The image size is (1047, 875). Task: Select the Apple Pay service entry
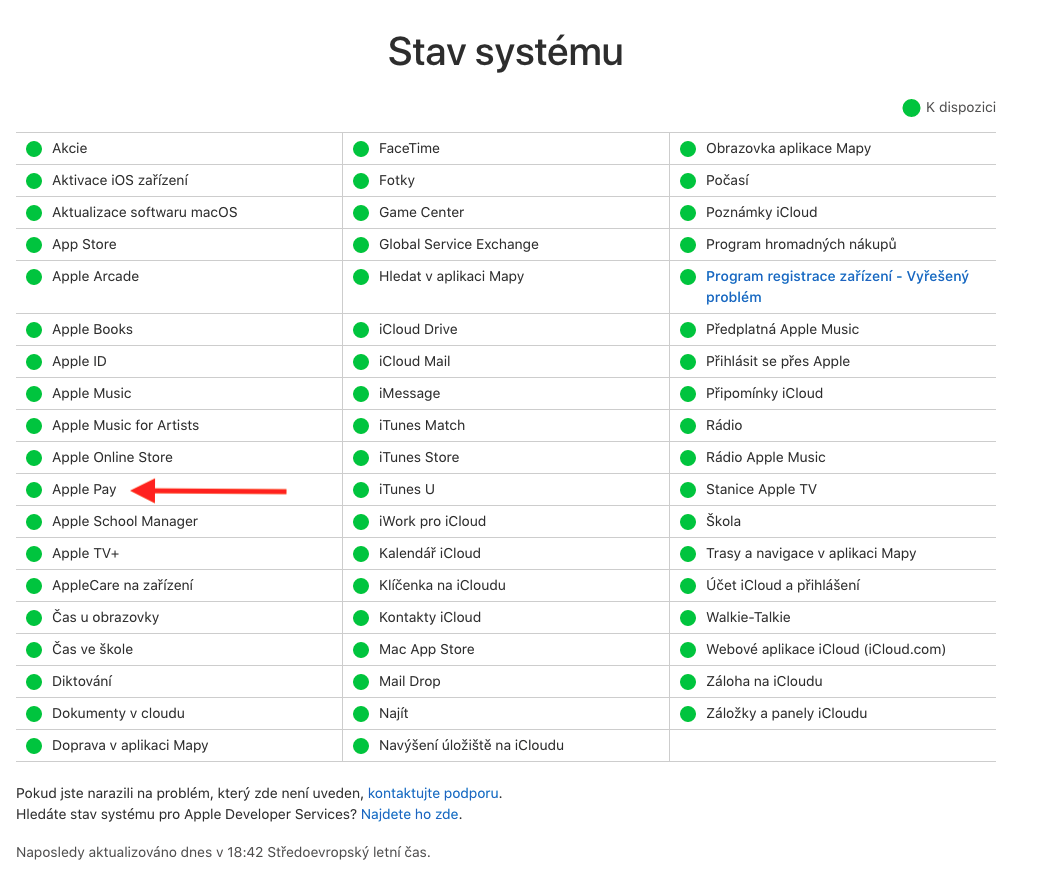84,489
